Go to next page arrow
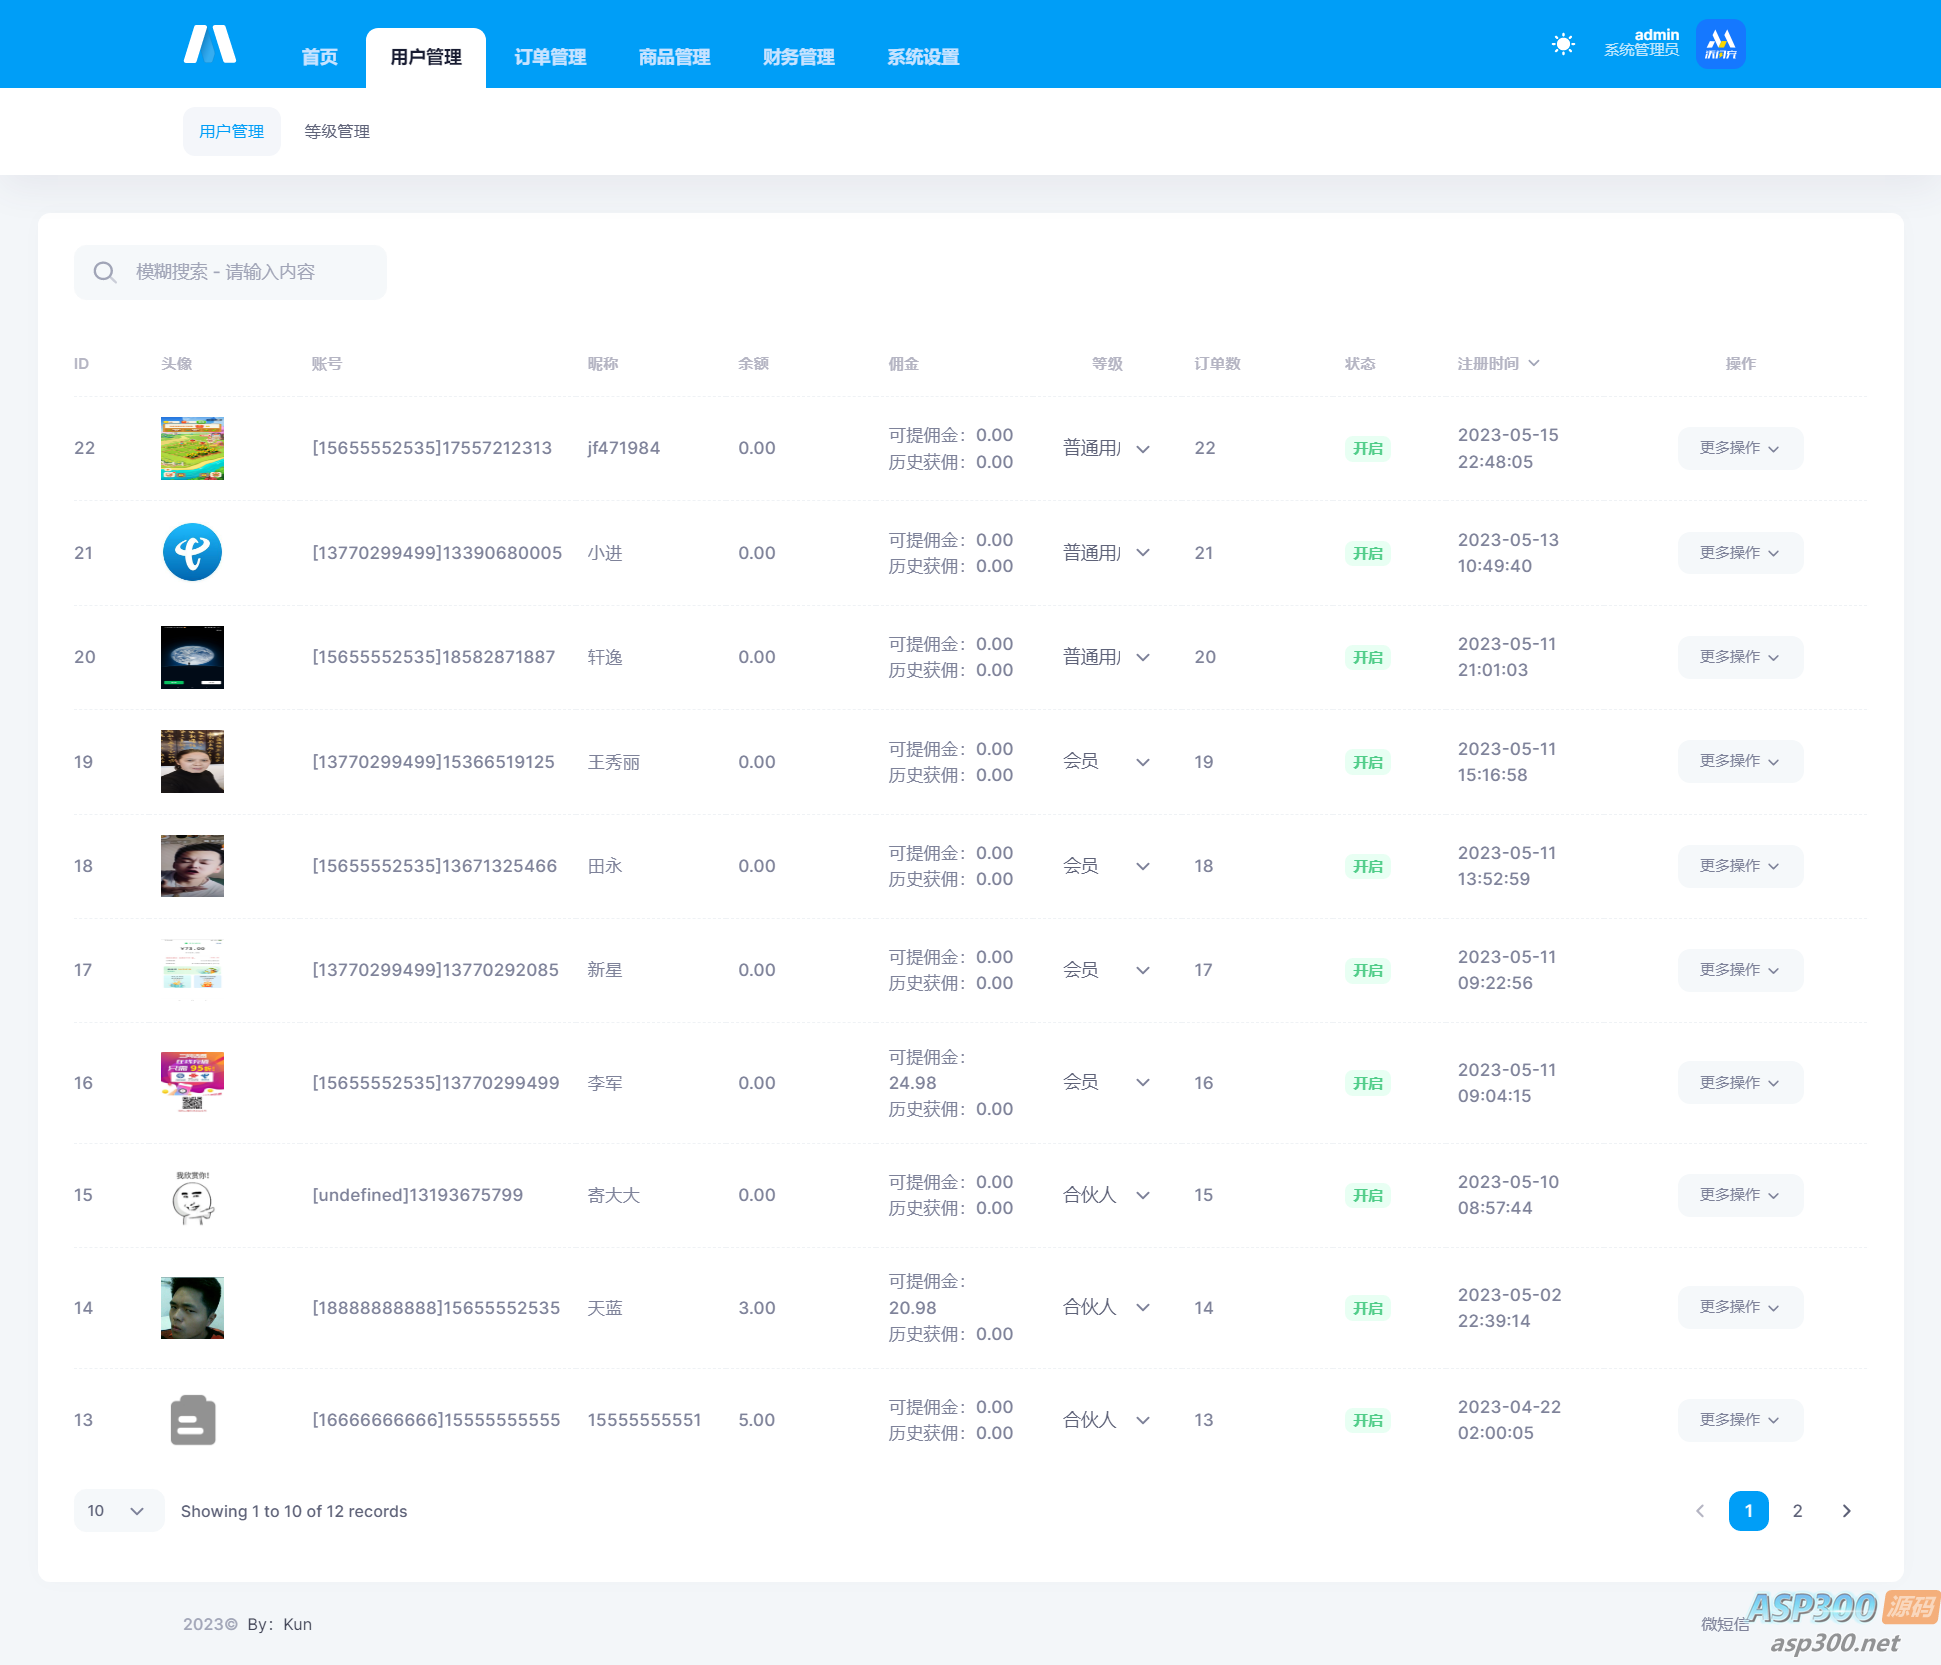Viewport: 1941px width, 1665px height. [x=1846, y=1511]
